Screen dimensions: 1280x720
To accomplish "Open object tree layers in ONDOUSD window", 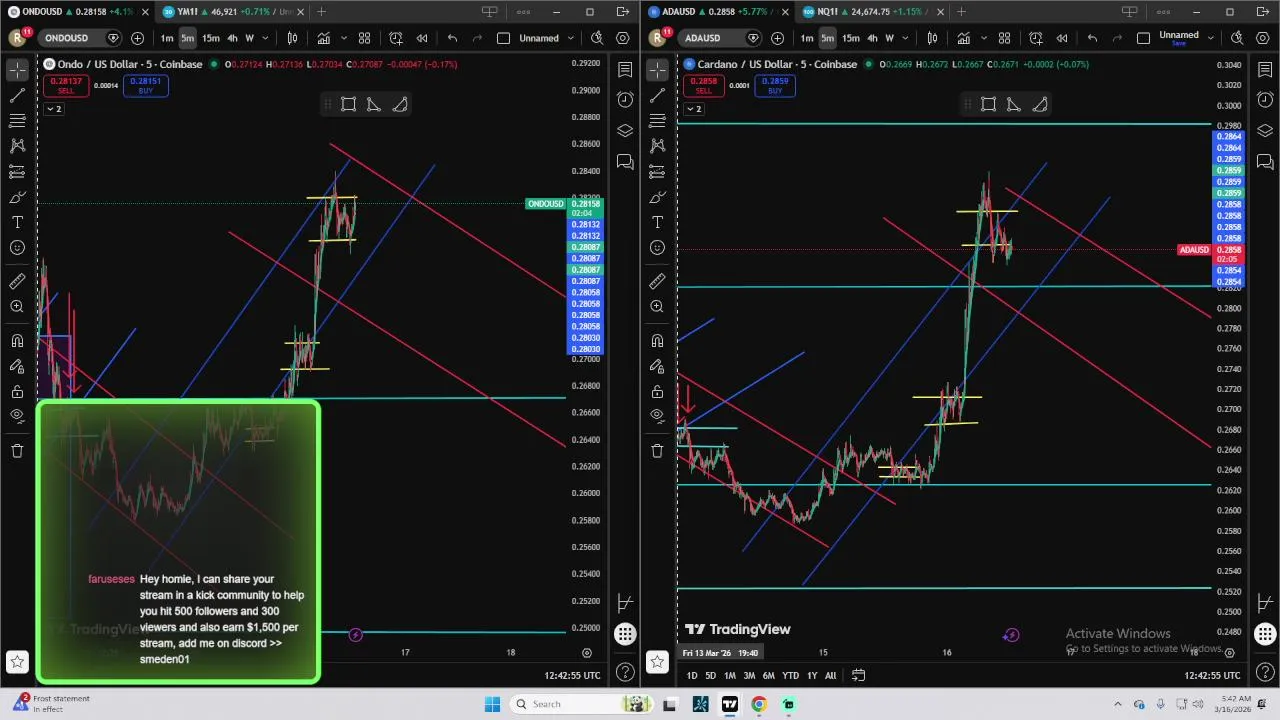I will [625, 131].
